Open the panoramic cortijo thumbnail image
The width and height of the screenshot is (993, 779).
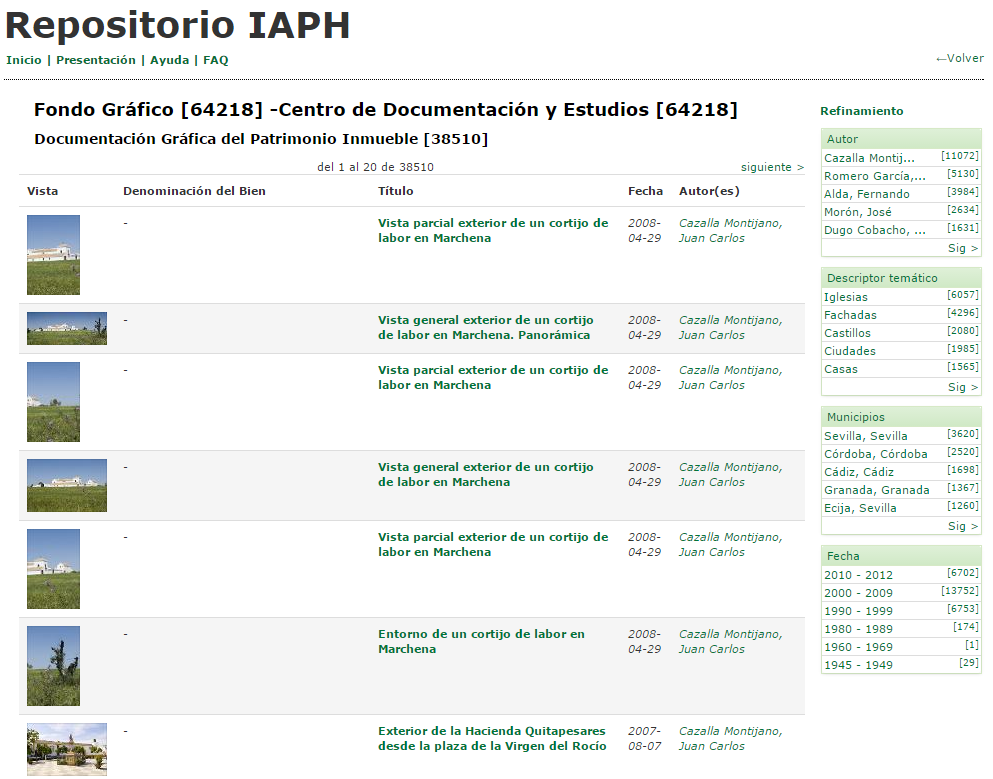(x=67, y=328)
